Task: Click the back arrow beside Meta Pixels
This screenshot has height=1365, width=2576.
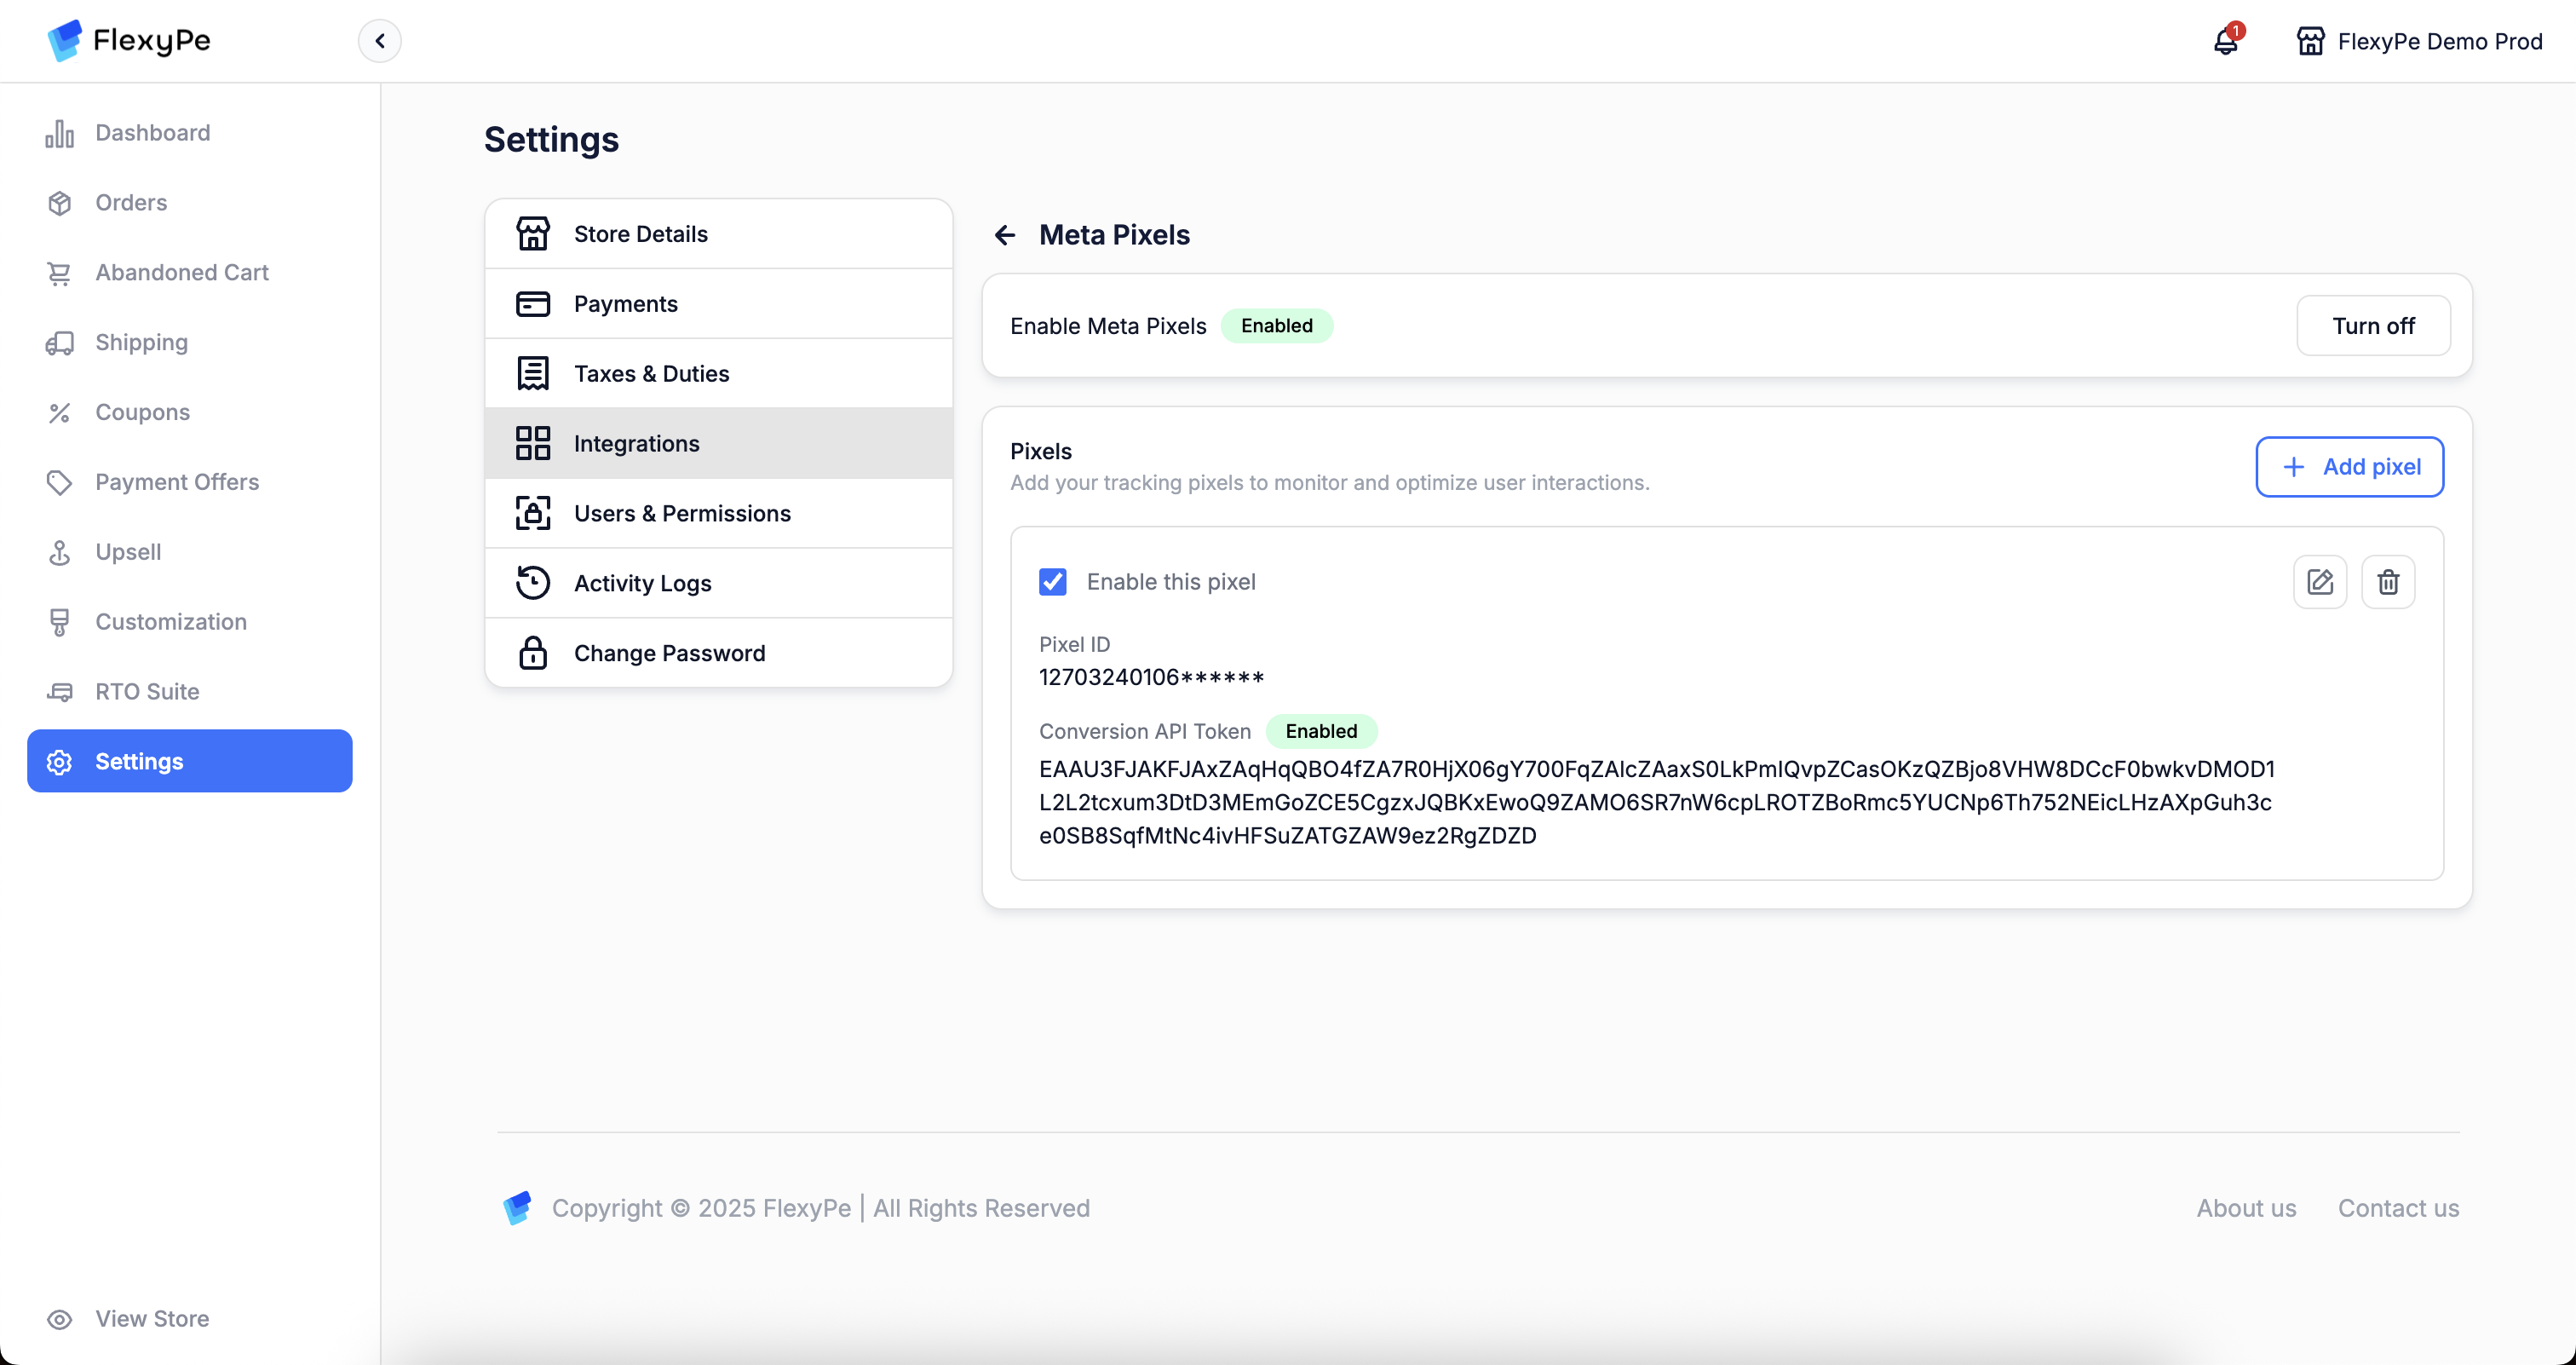Action: tap(1004, 235)
